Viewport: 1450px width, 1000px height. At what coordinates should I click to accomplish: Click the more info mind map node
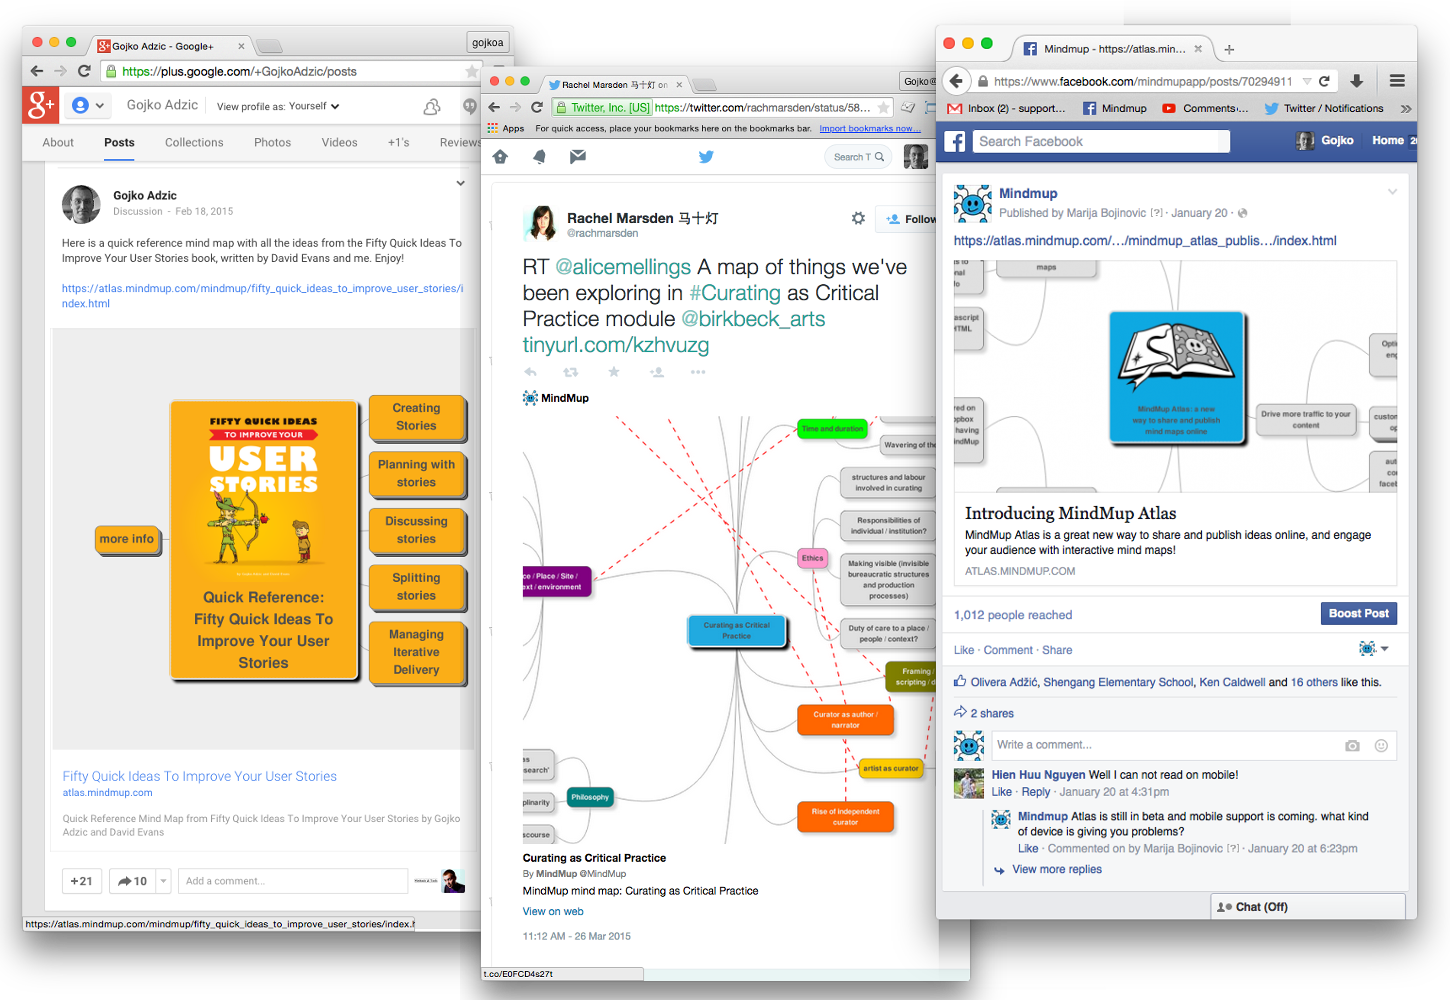click(x=127, y=539)
